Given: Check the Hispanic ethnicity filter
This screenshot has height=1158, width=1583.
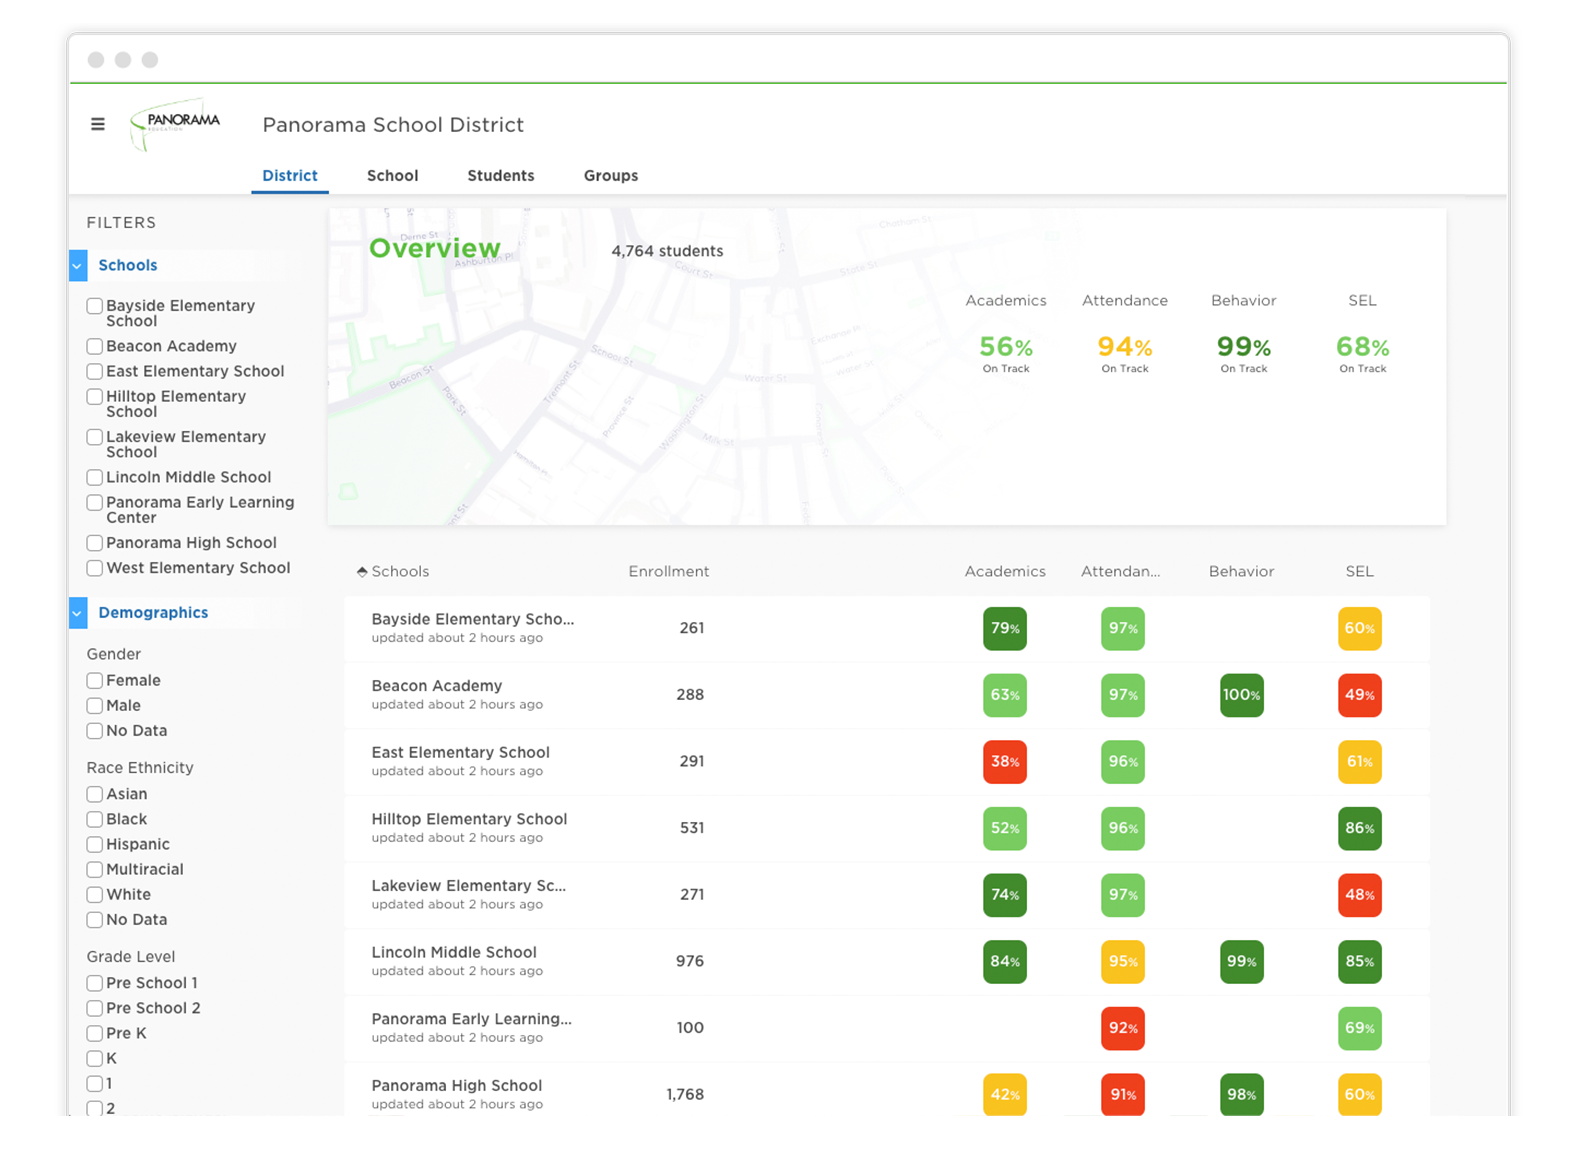Looking at the screenshot, I should point(95,845).
